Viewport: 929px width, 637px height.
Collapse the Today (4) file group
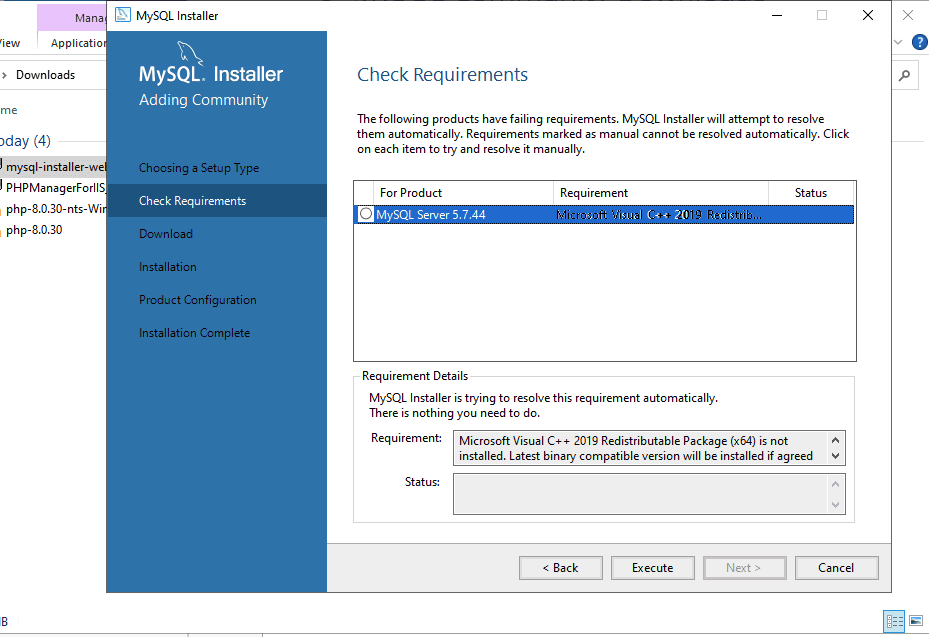[25, 141]
